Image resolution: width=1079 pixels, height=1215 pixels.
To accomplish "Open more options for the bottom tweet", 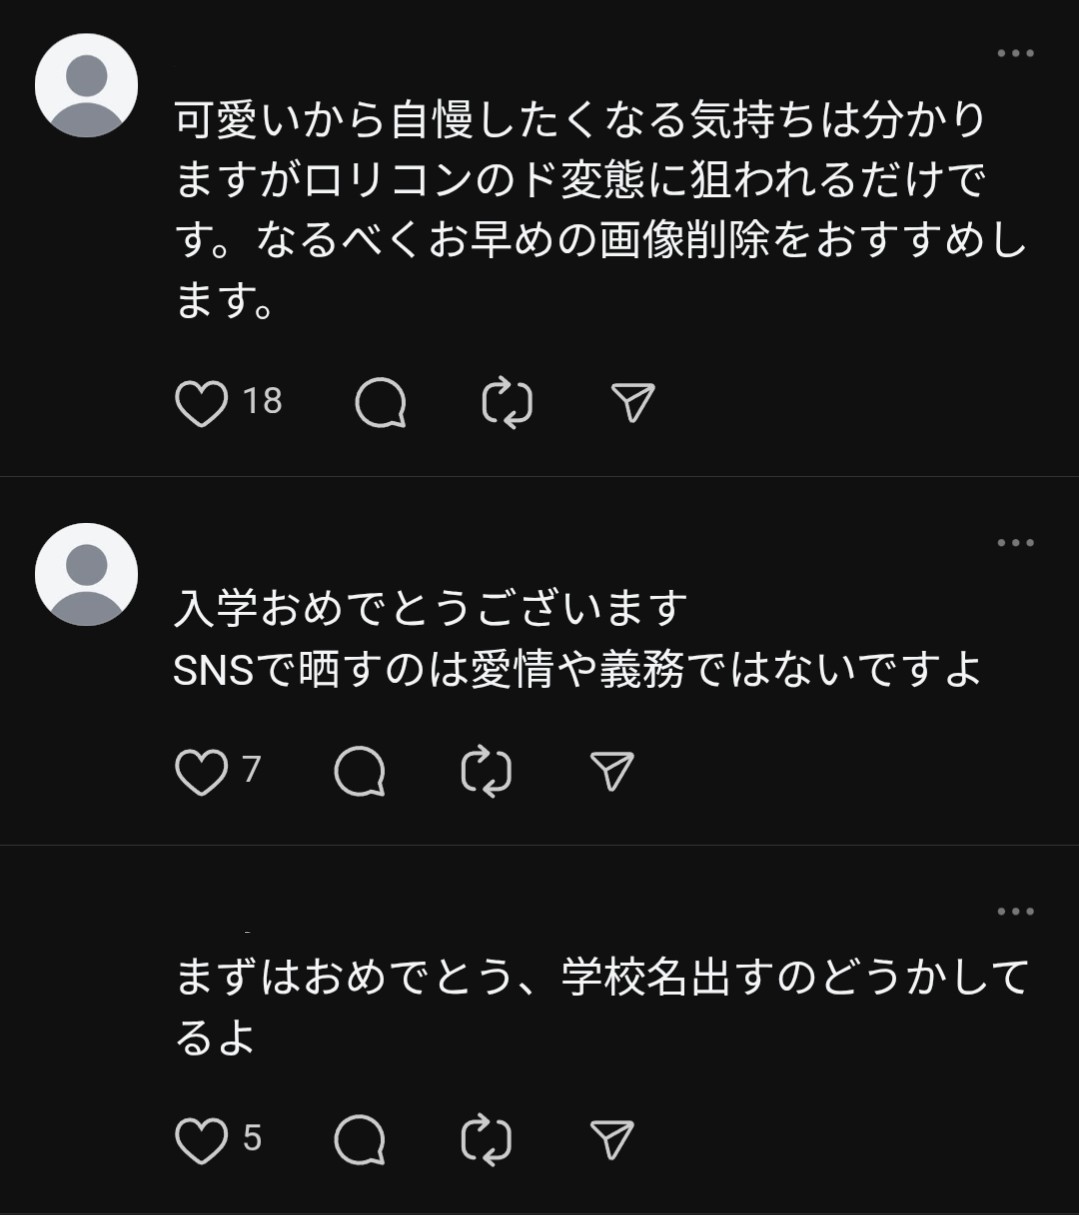I will coord(1018,910).
